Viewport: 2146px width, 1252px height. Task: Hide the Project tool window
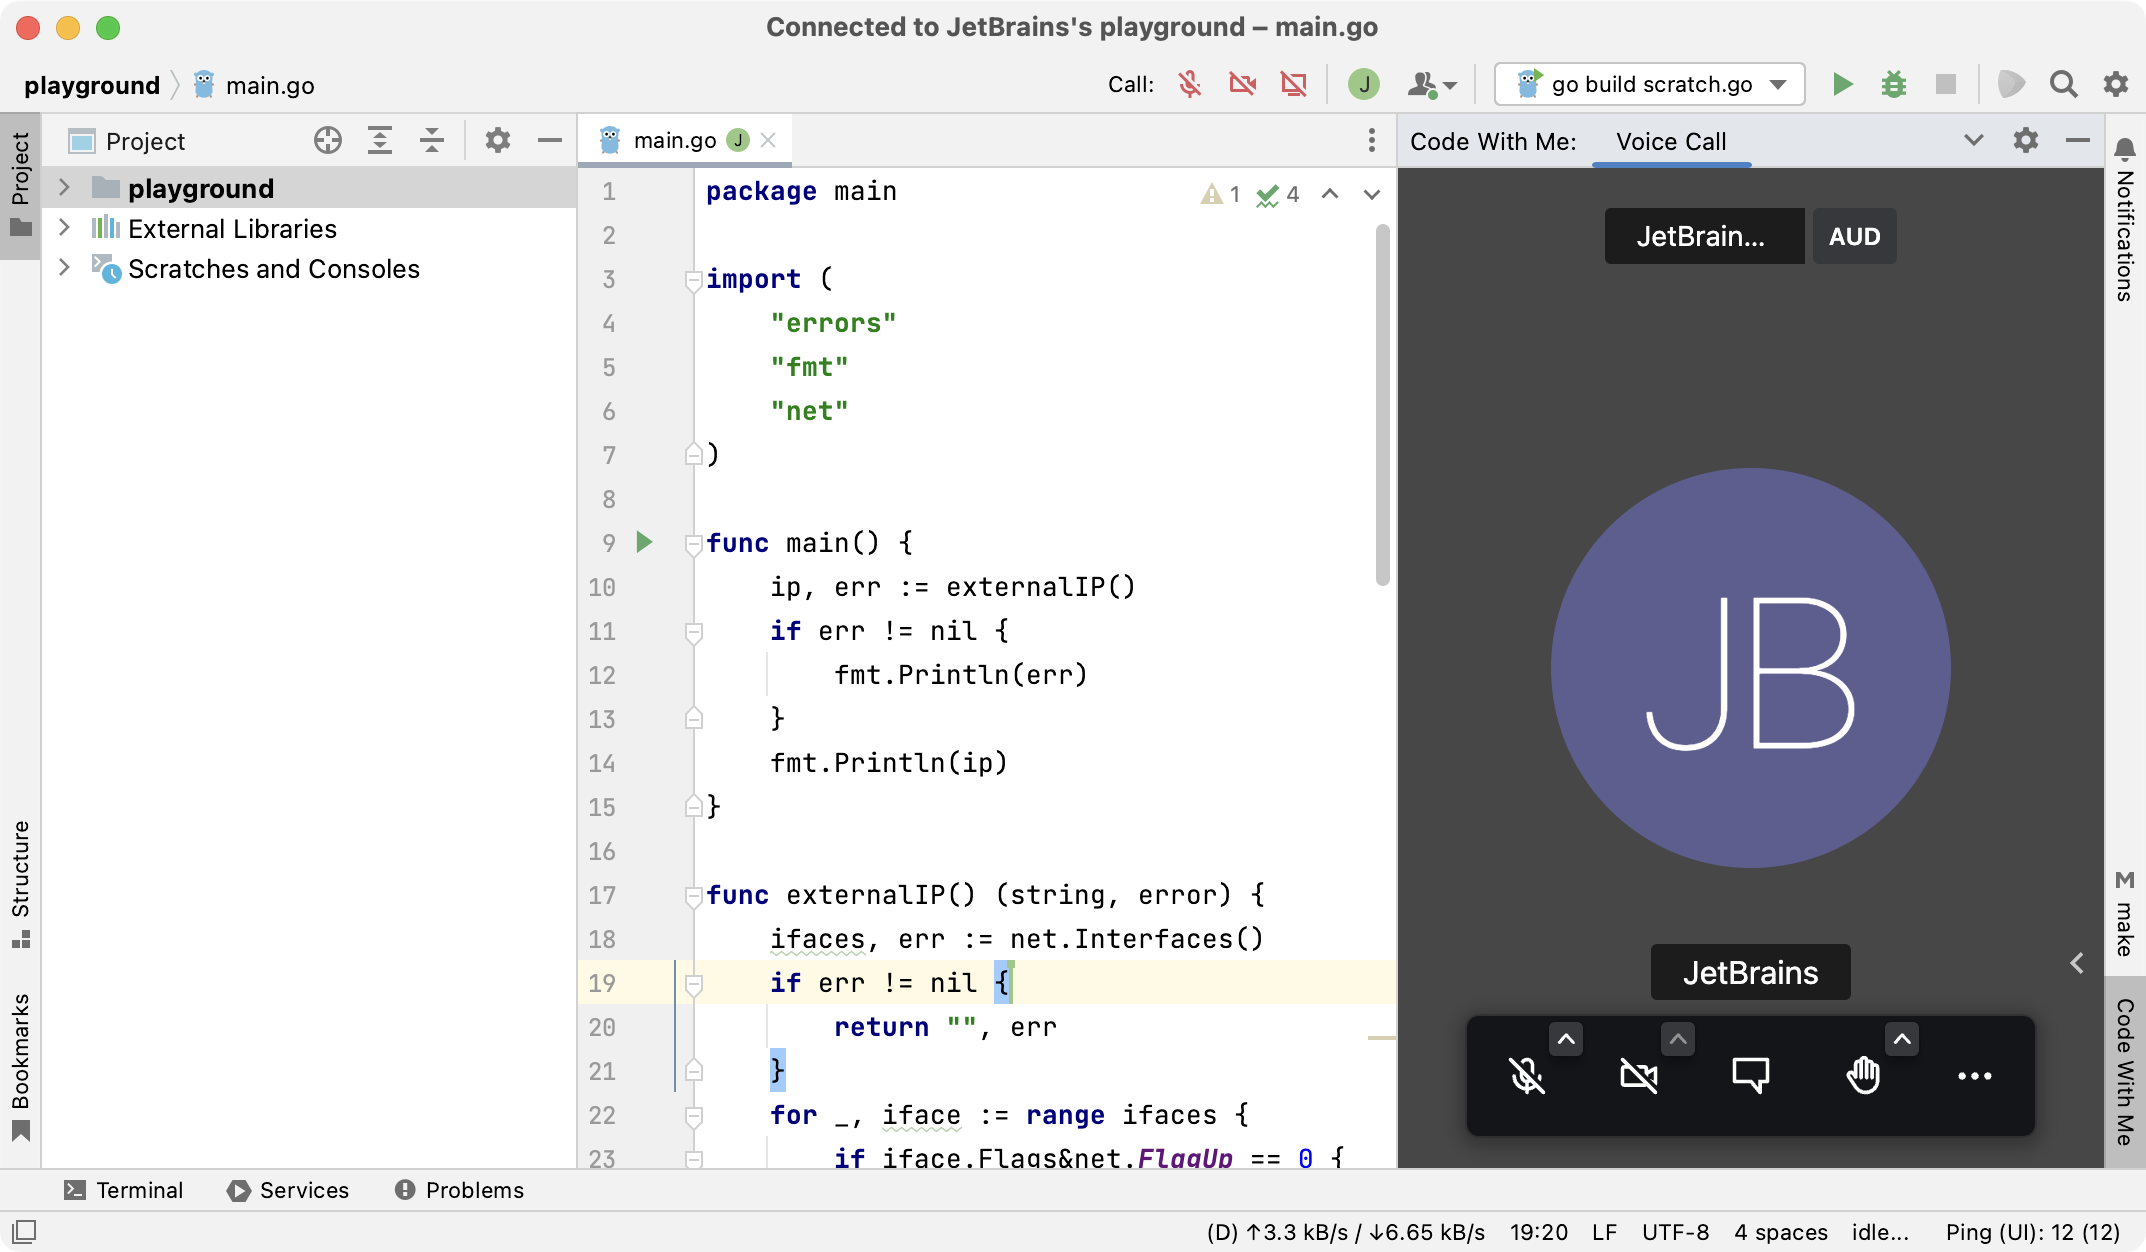click(x=550, y=140)
